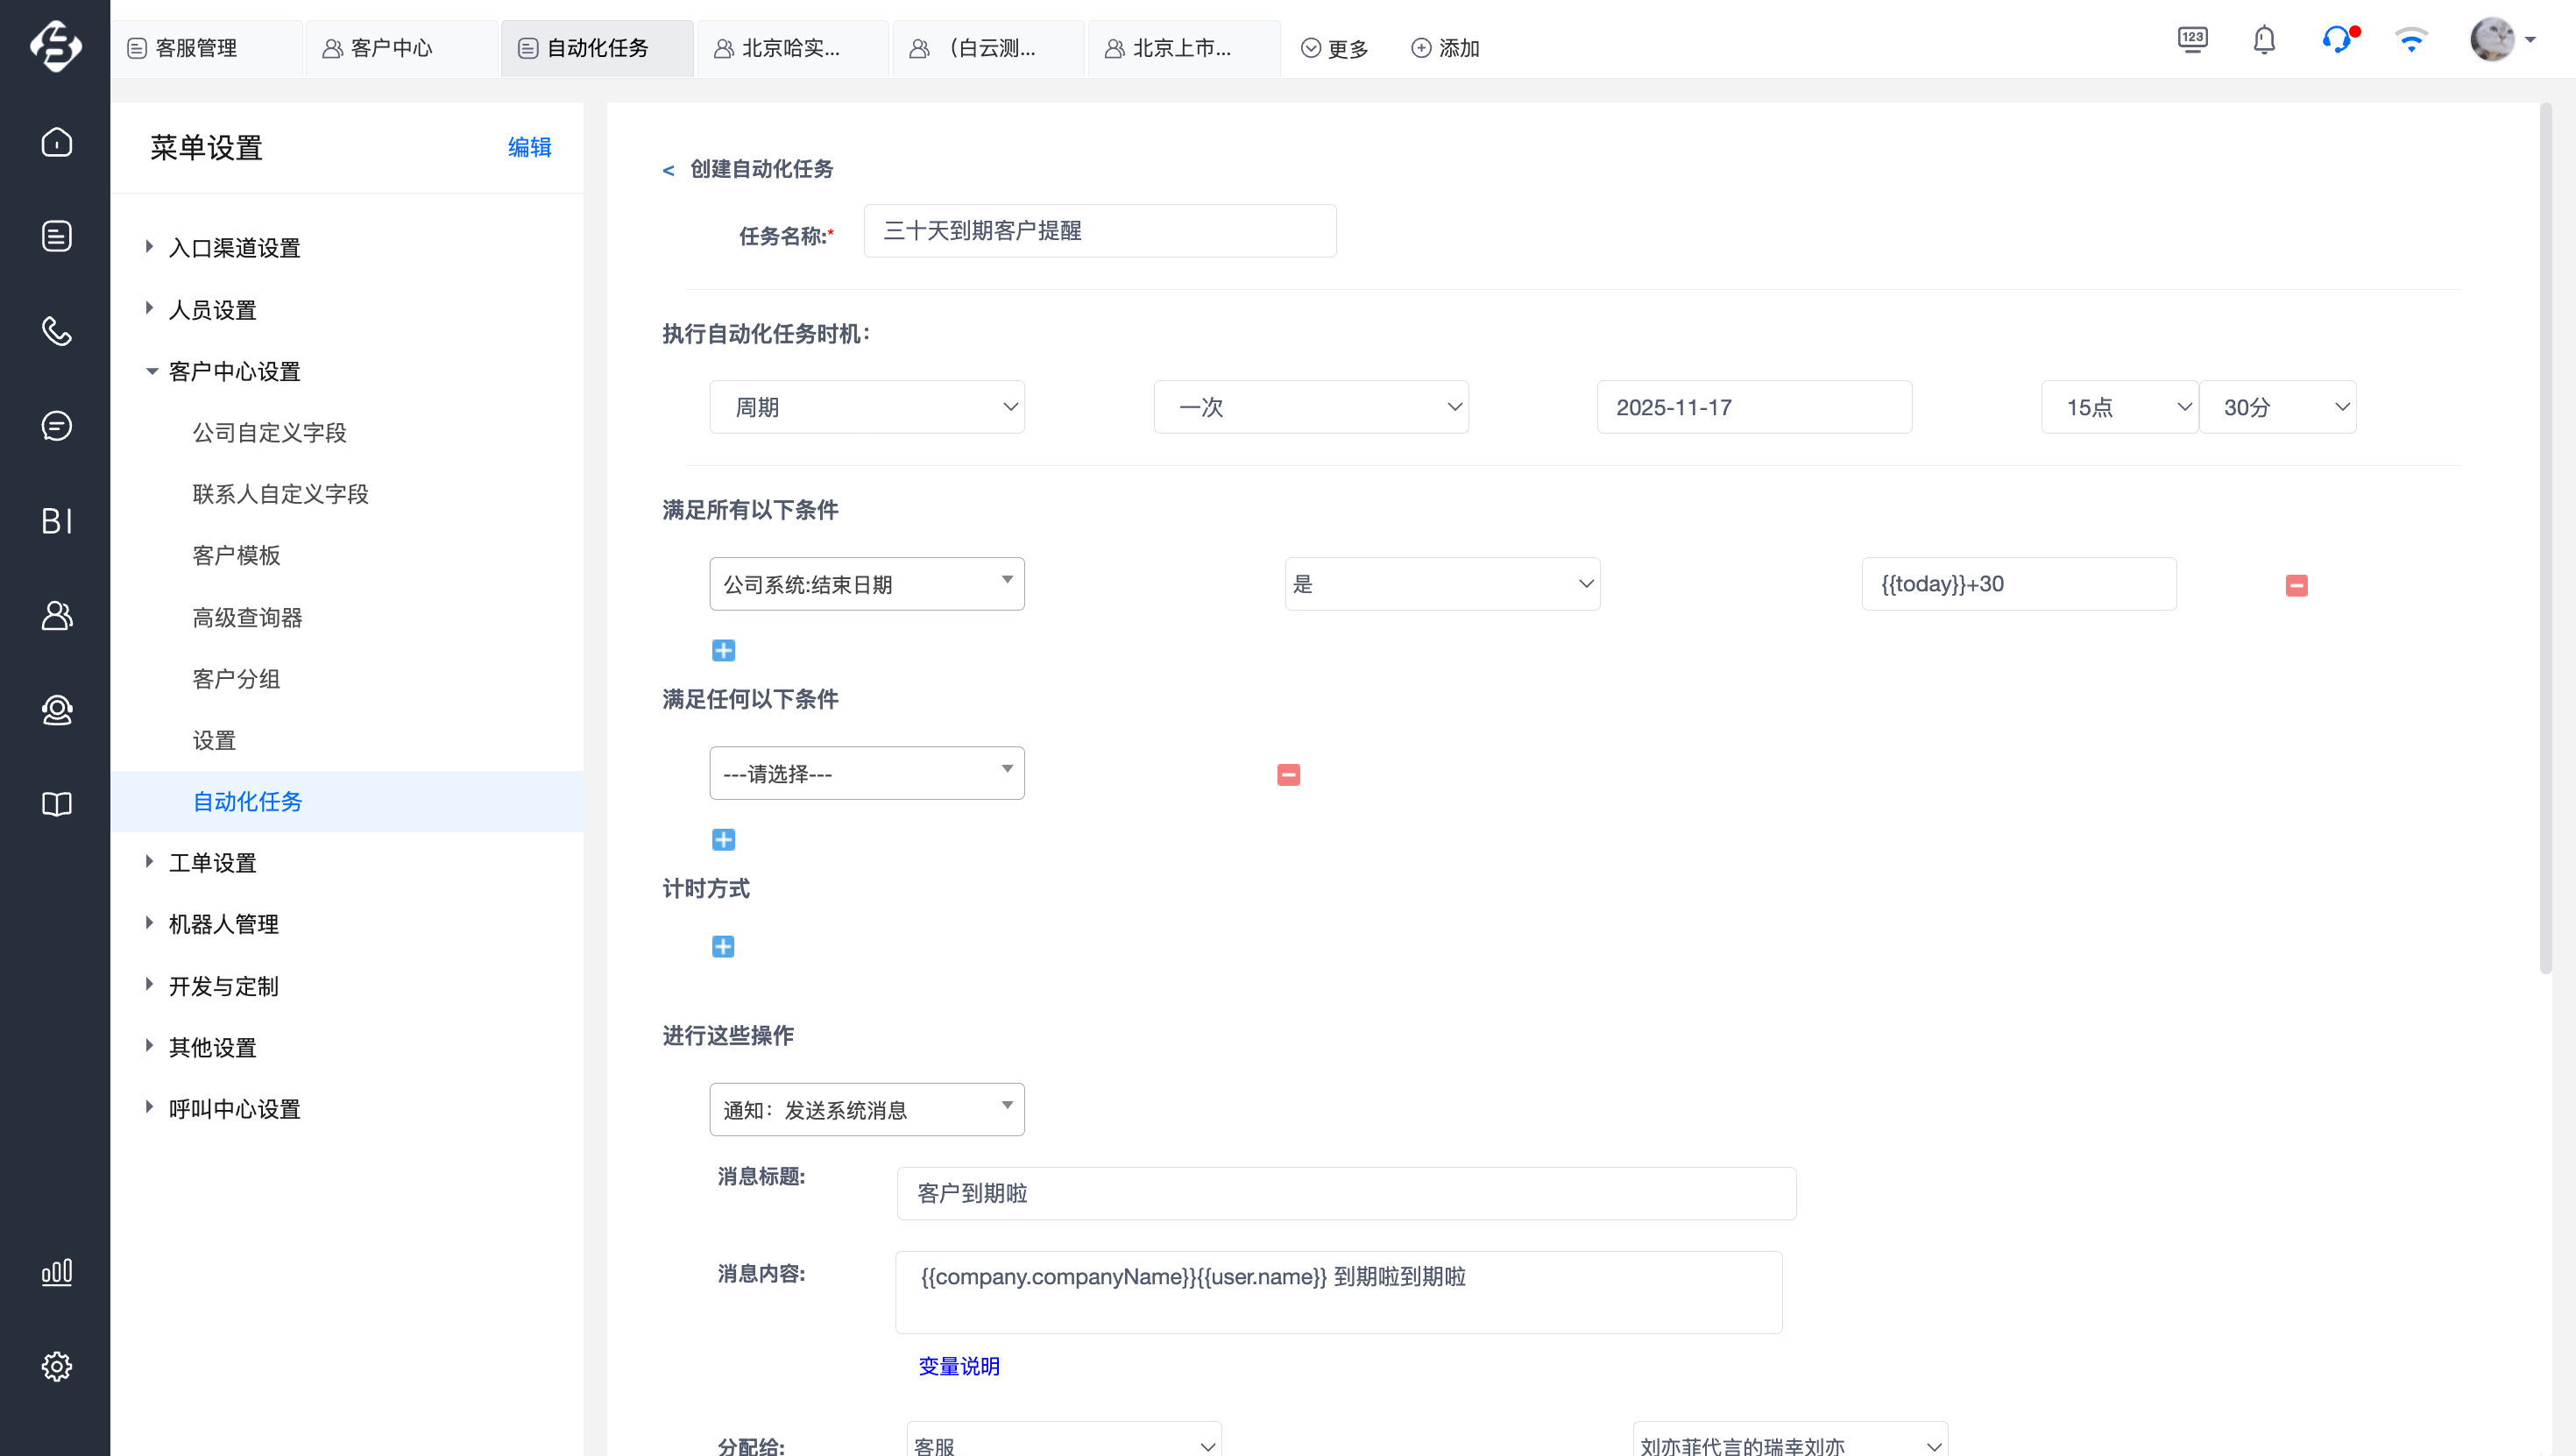
Task: Open the settings gear icon in sidebar
Action: [x=56, y=1366]
